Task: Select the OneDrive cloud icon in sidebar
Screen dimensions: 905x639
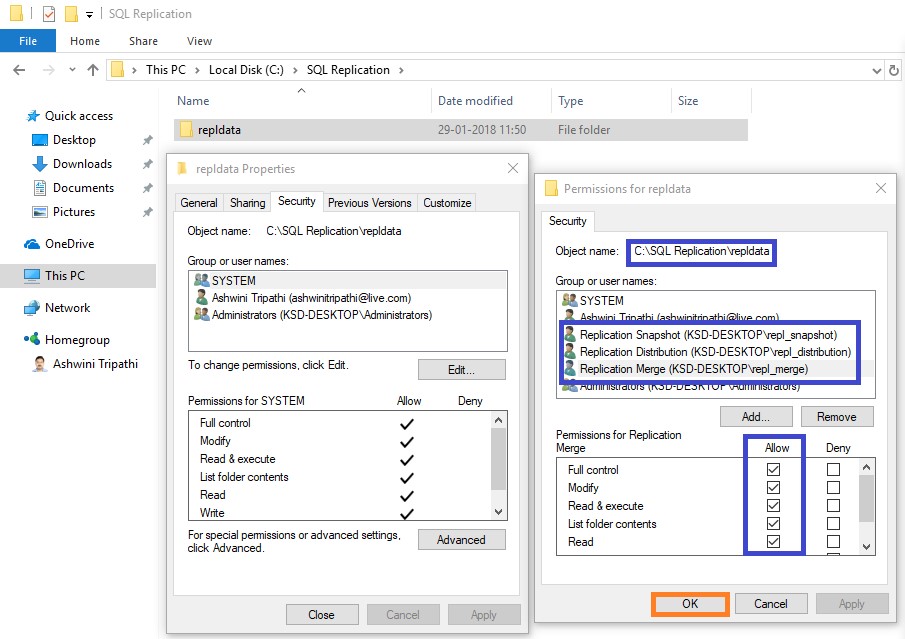Action: [32, 244]
